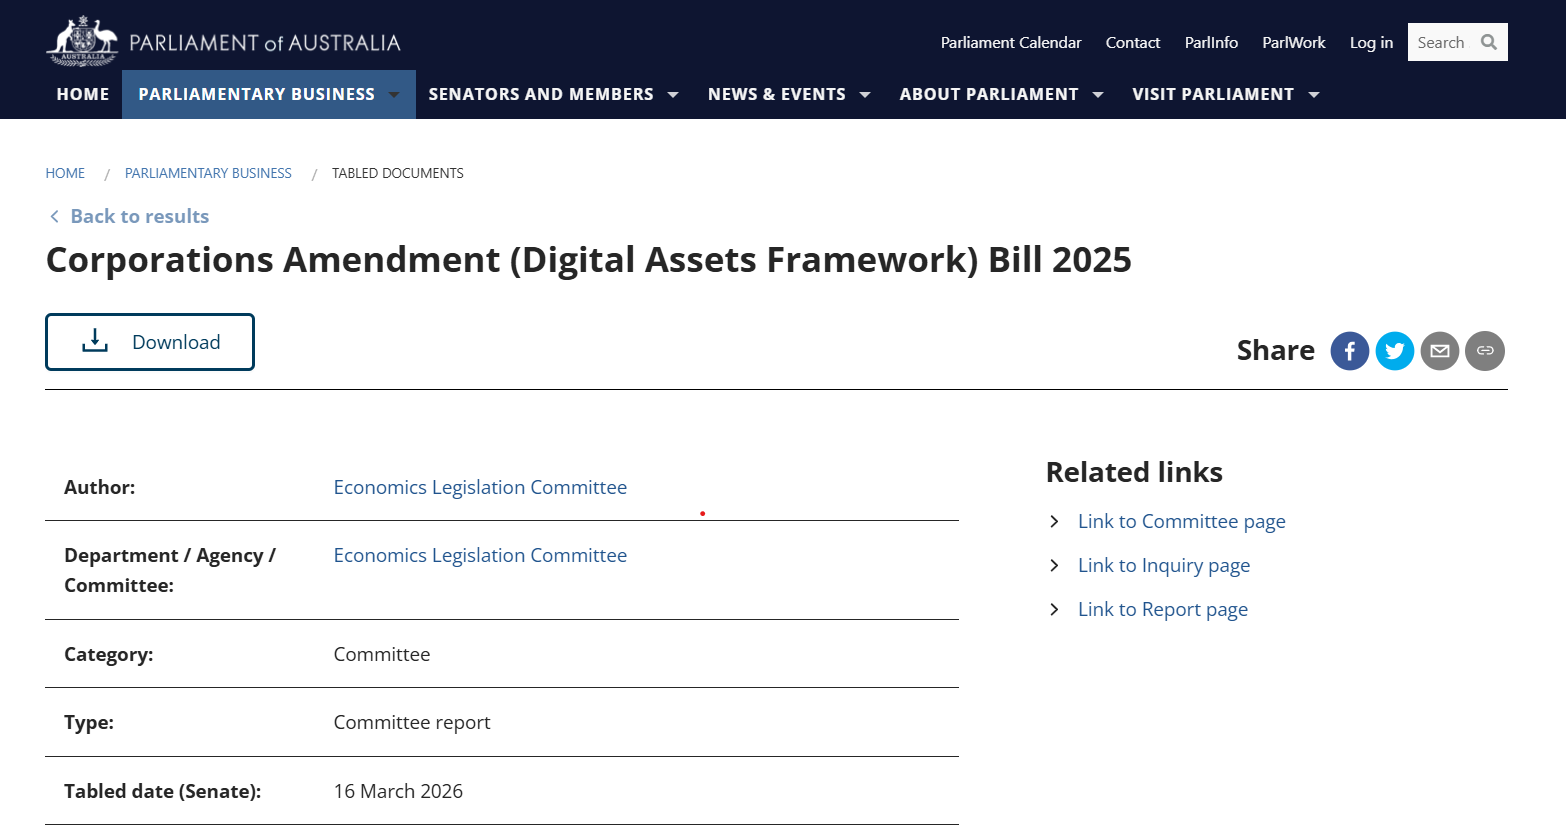The height and width of the screenshot is (838, 1566).
Task: Share the page on Twitter
Action: 1394,351
